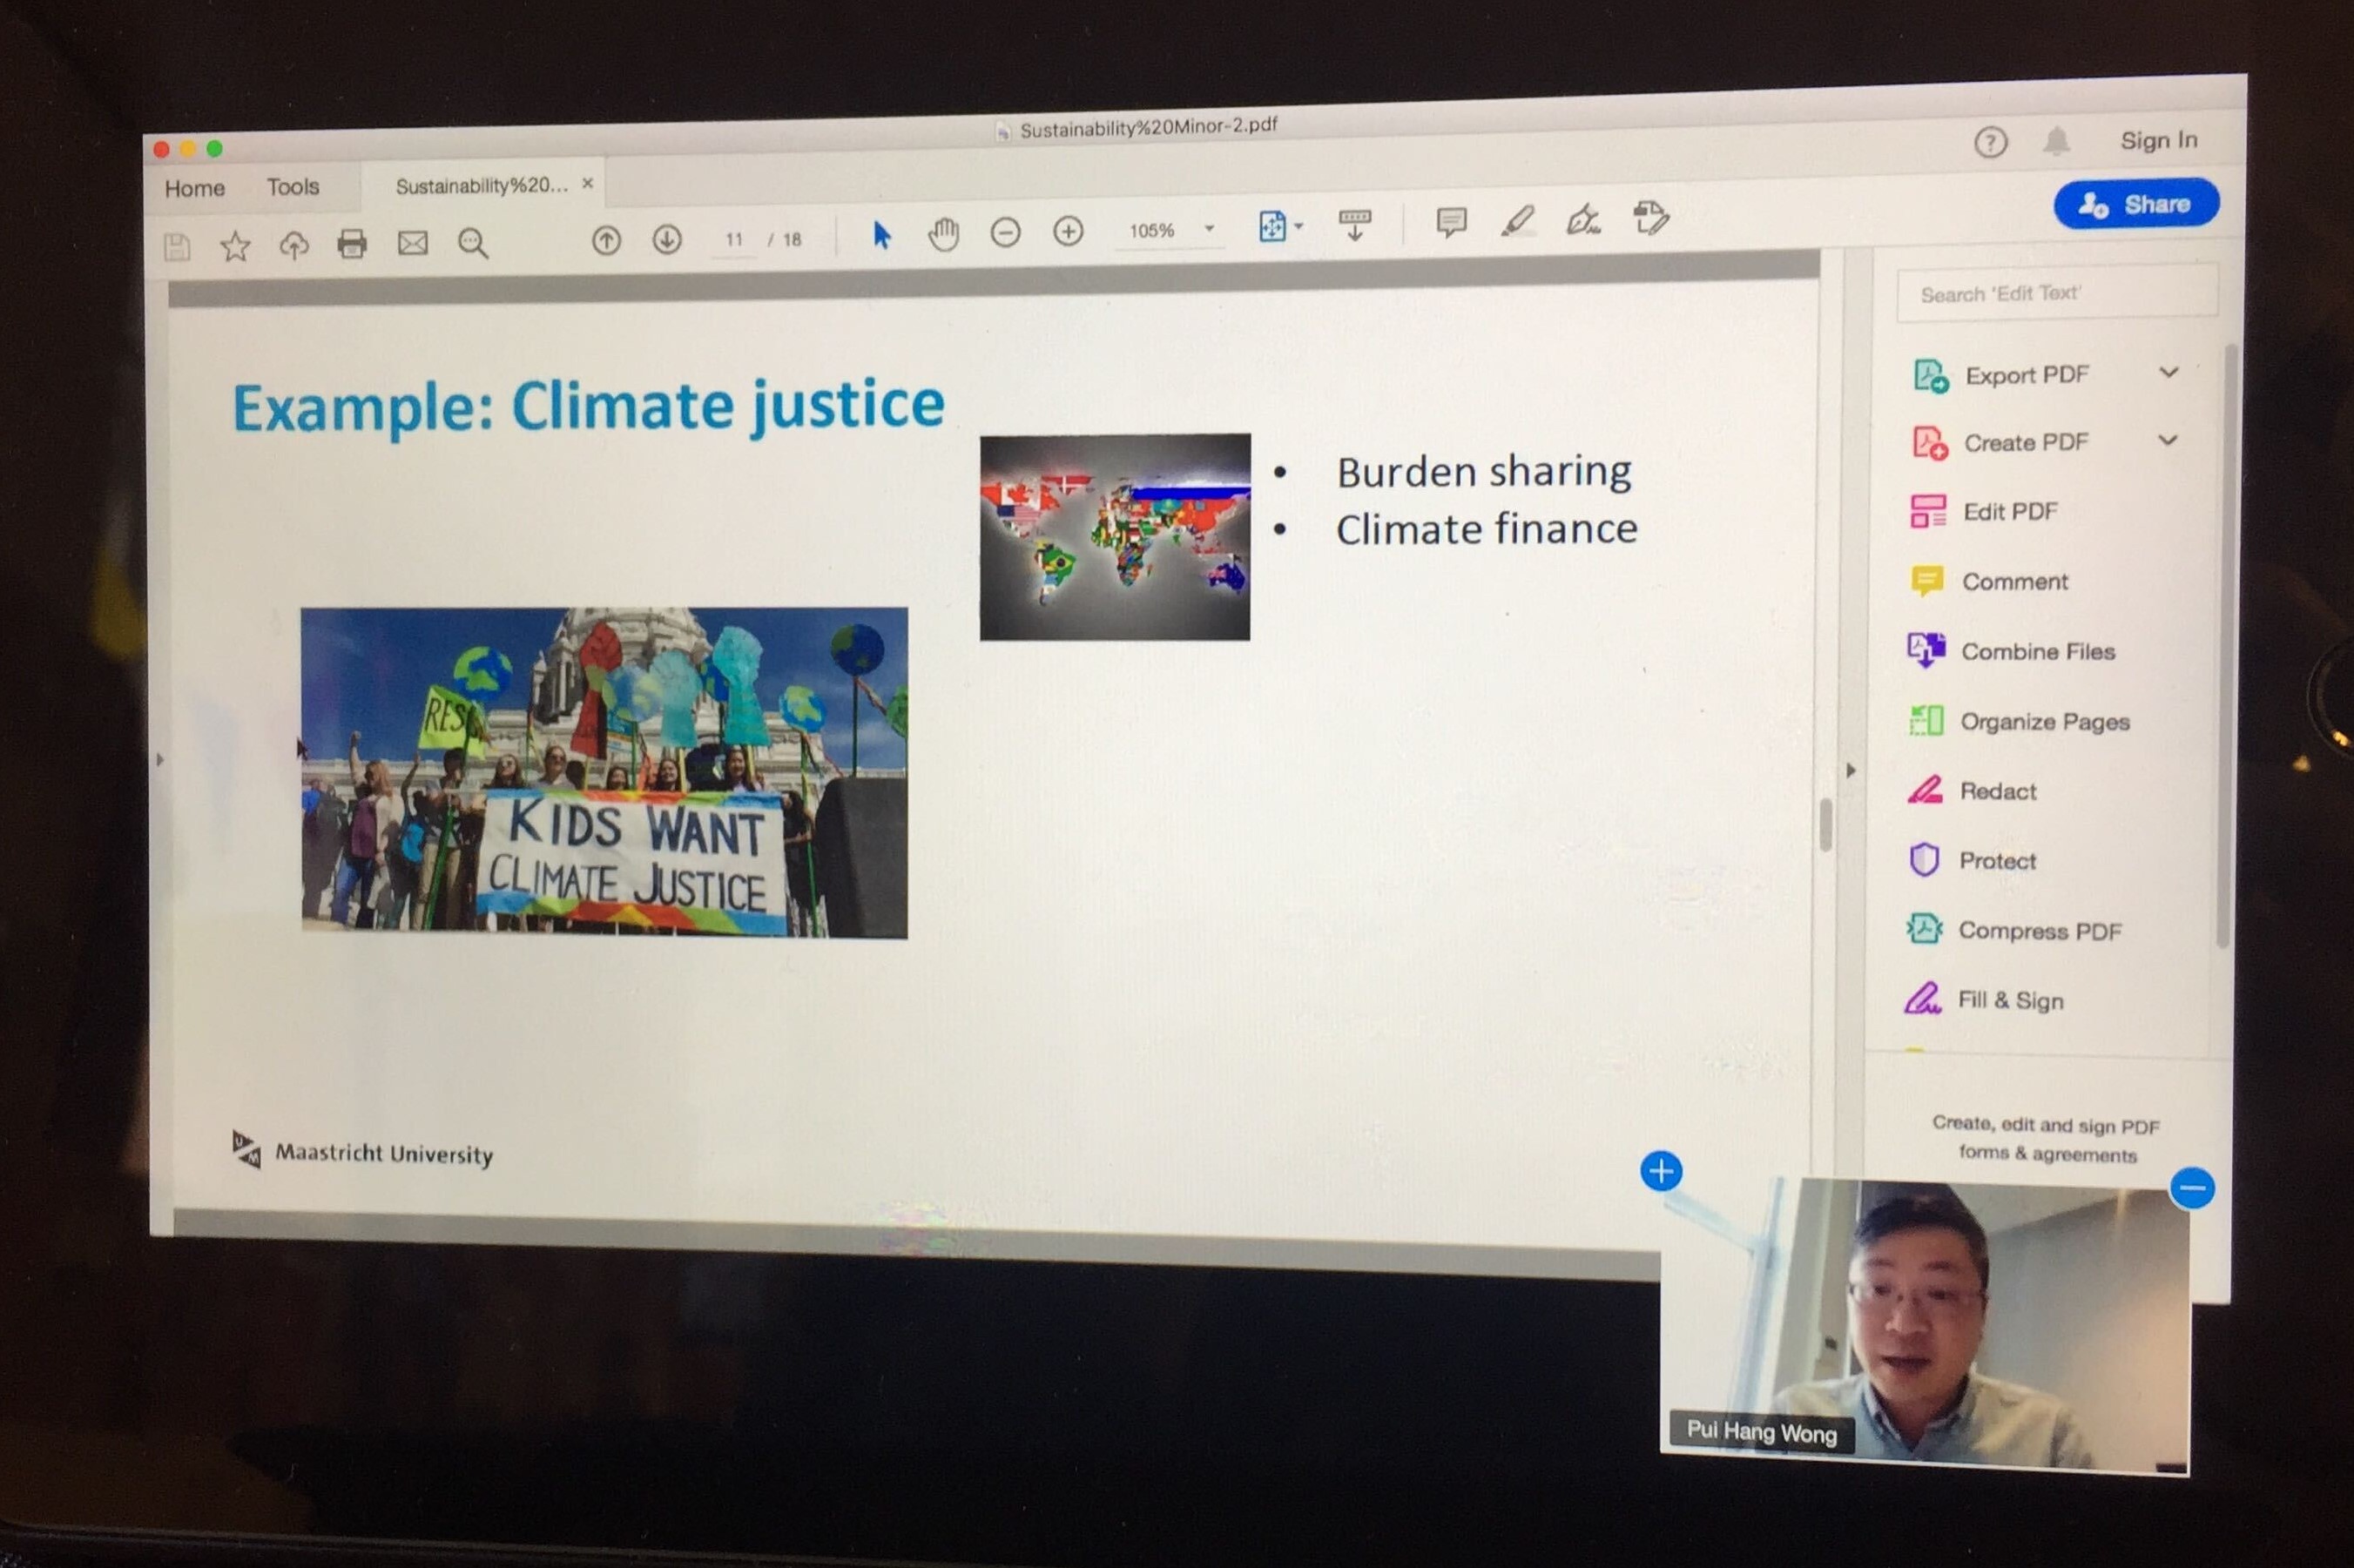Select the highlighter pen tool
The width and height of the screenshot is (2354, 1568).
tap(1517, 221)
